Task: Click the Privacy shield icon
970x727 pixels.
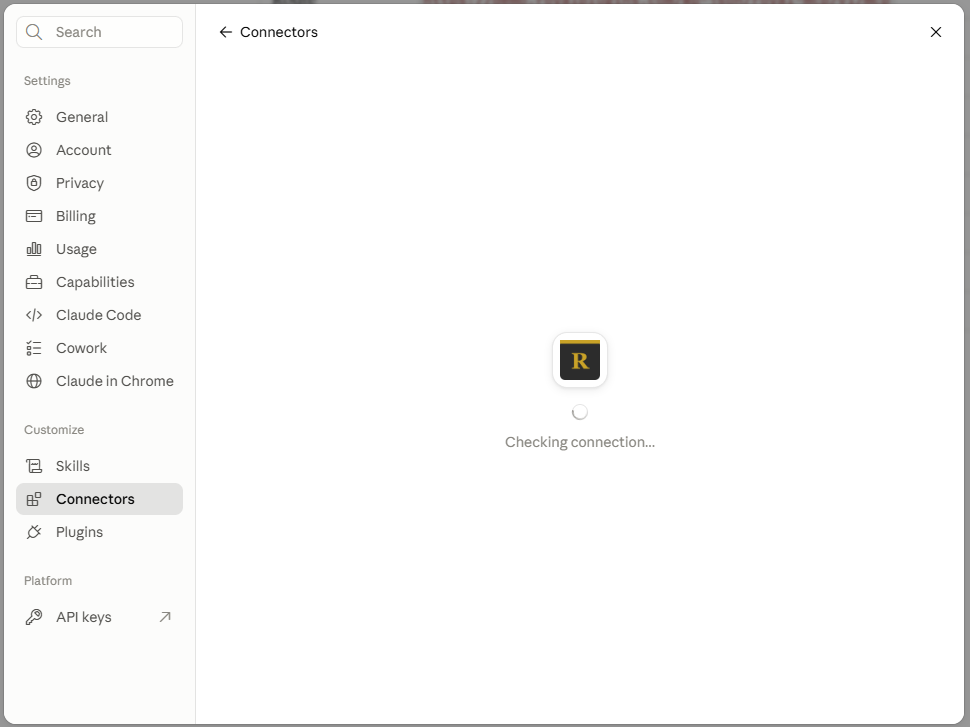Action: pos(34,183)
